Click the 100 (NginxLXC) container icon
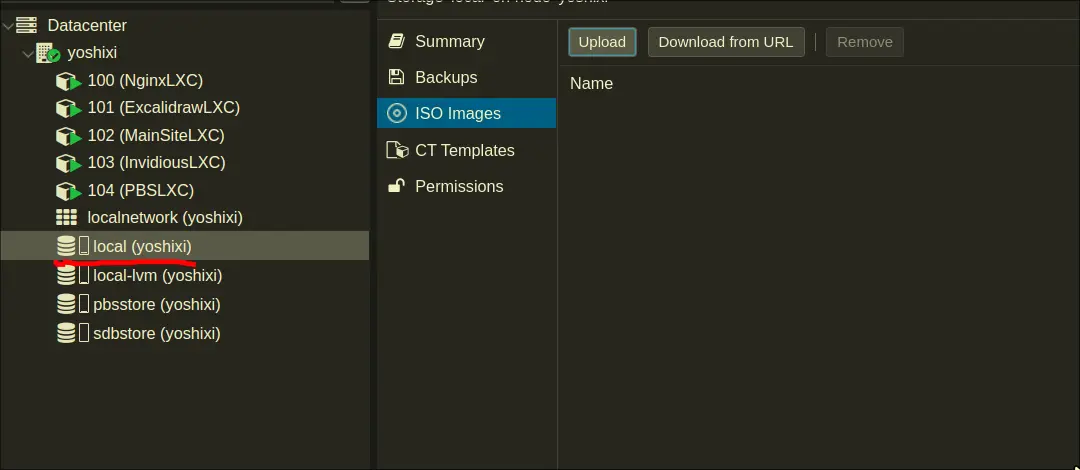This screenshot has height=470, width=1080. [x=68, y=81]
